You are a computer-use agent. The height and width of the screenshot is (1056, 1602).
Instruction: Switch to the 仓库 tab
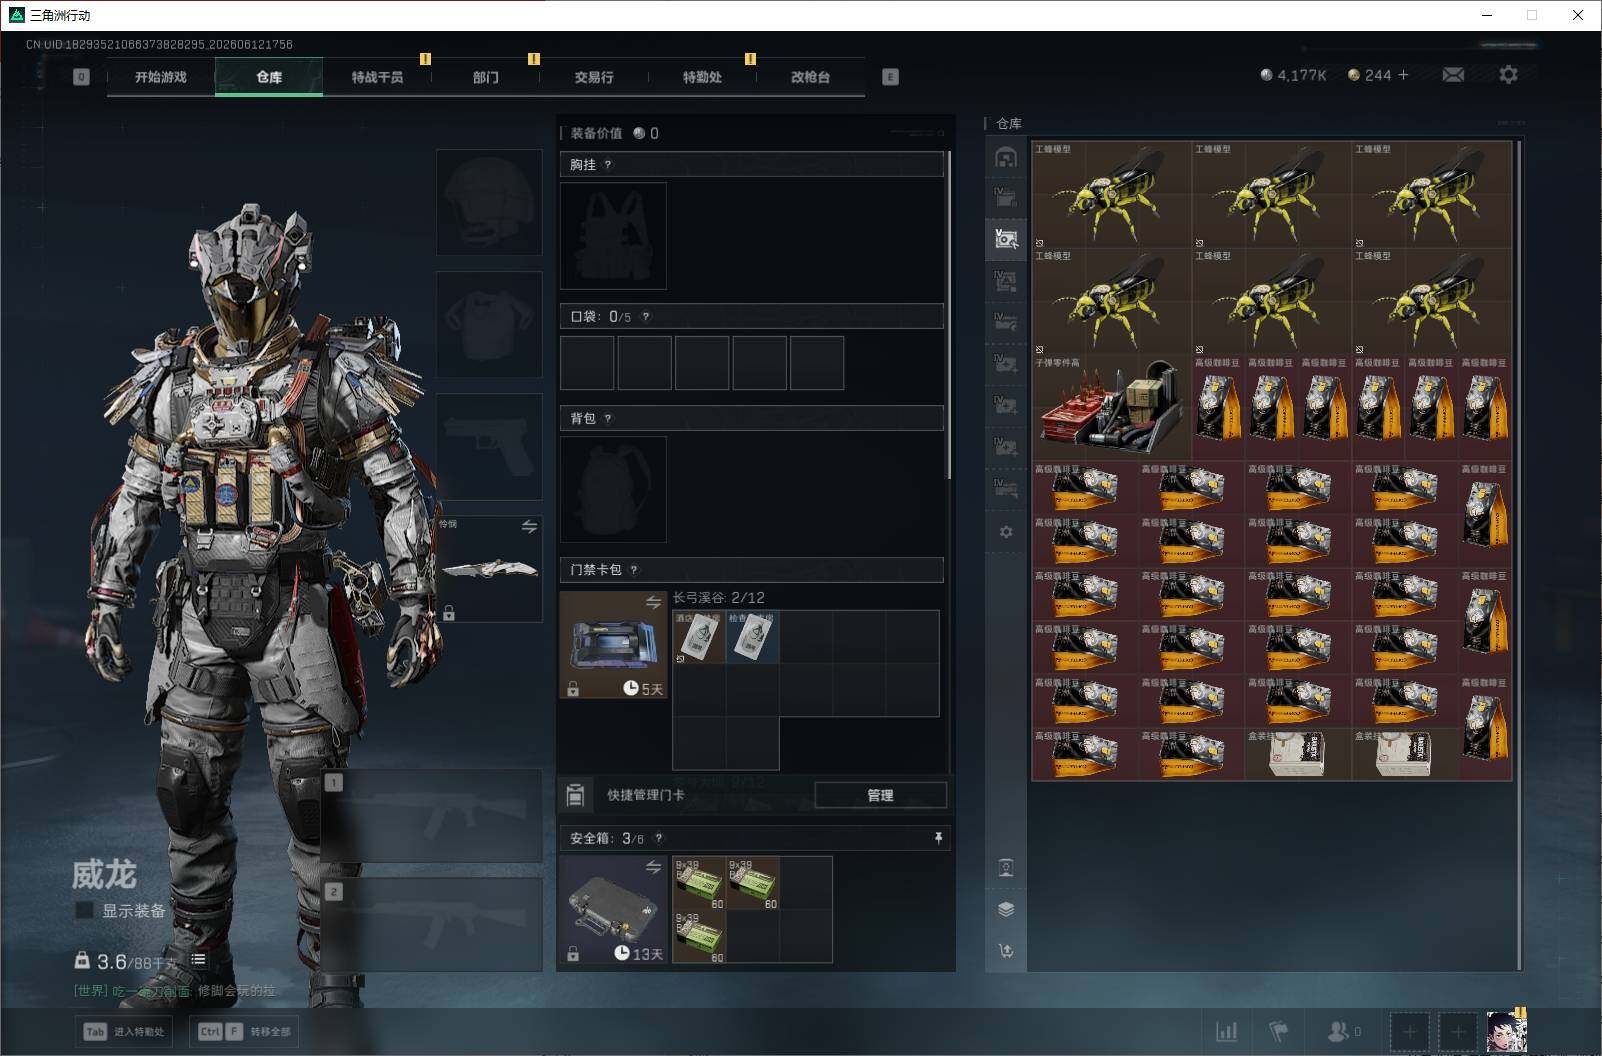tap(269, 77)
